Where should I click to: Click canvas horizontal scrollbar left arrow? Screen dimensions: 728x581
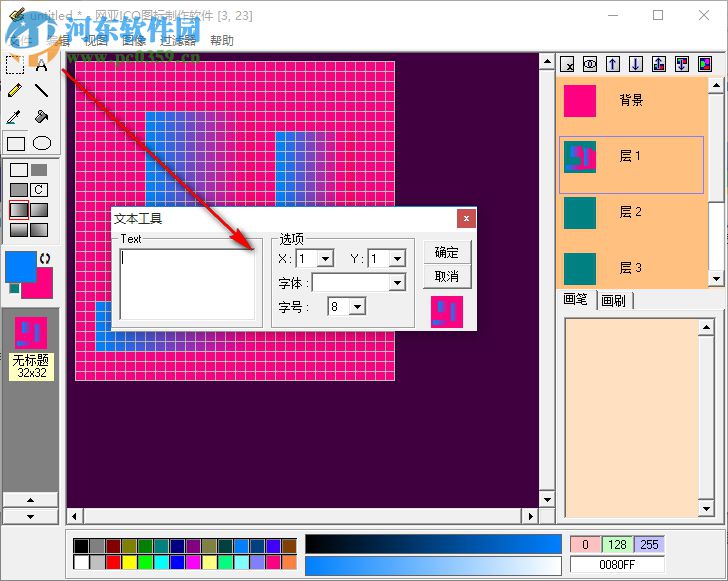click(x=75, y=516)
